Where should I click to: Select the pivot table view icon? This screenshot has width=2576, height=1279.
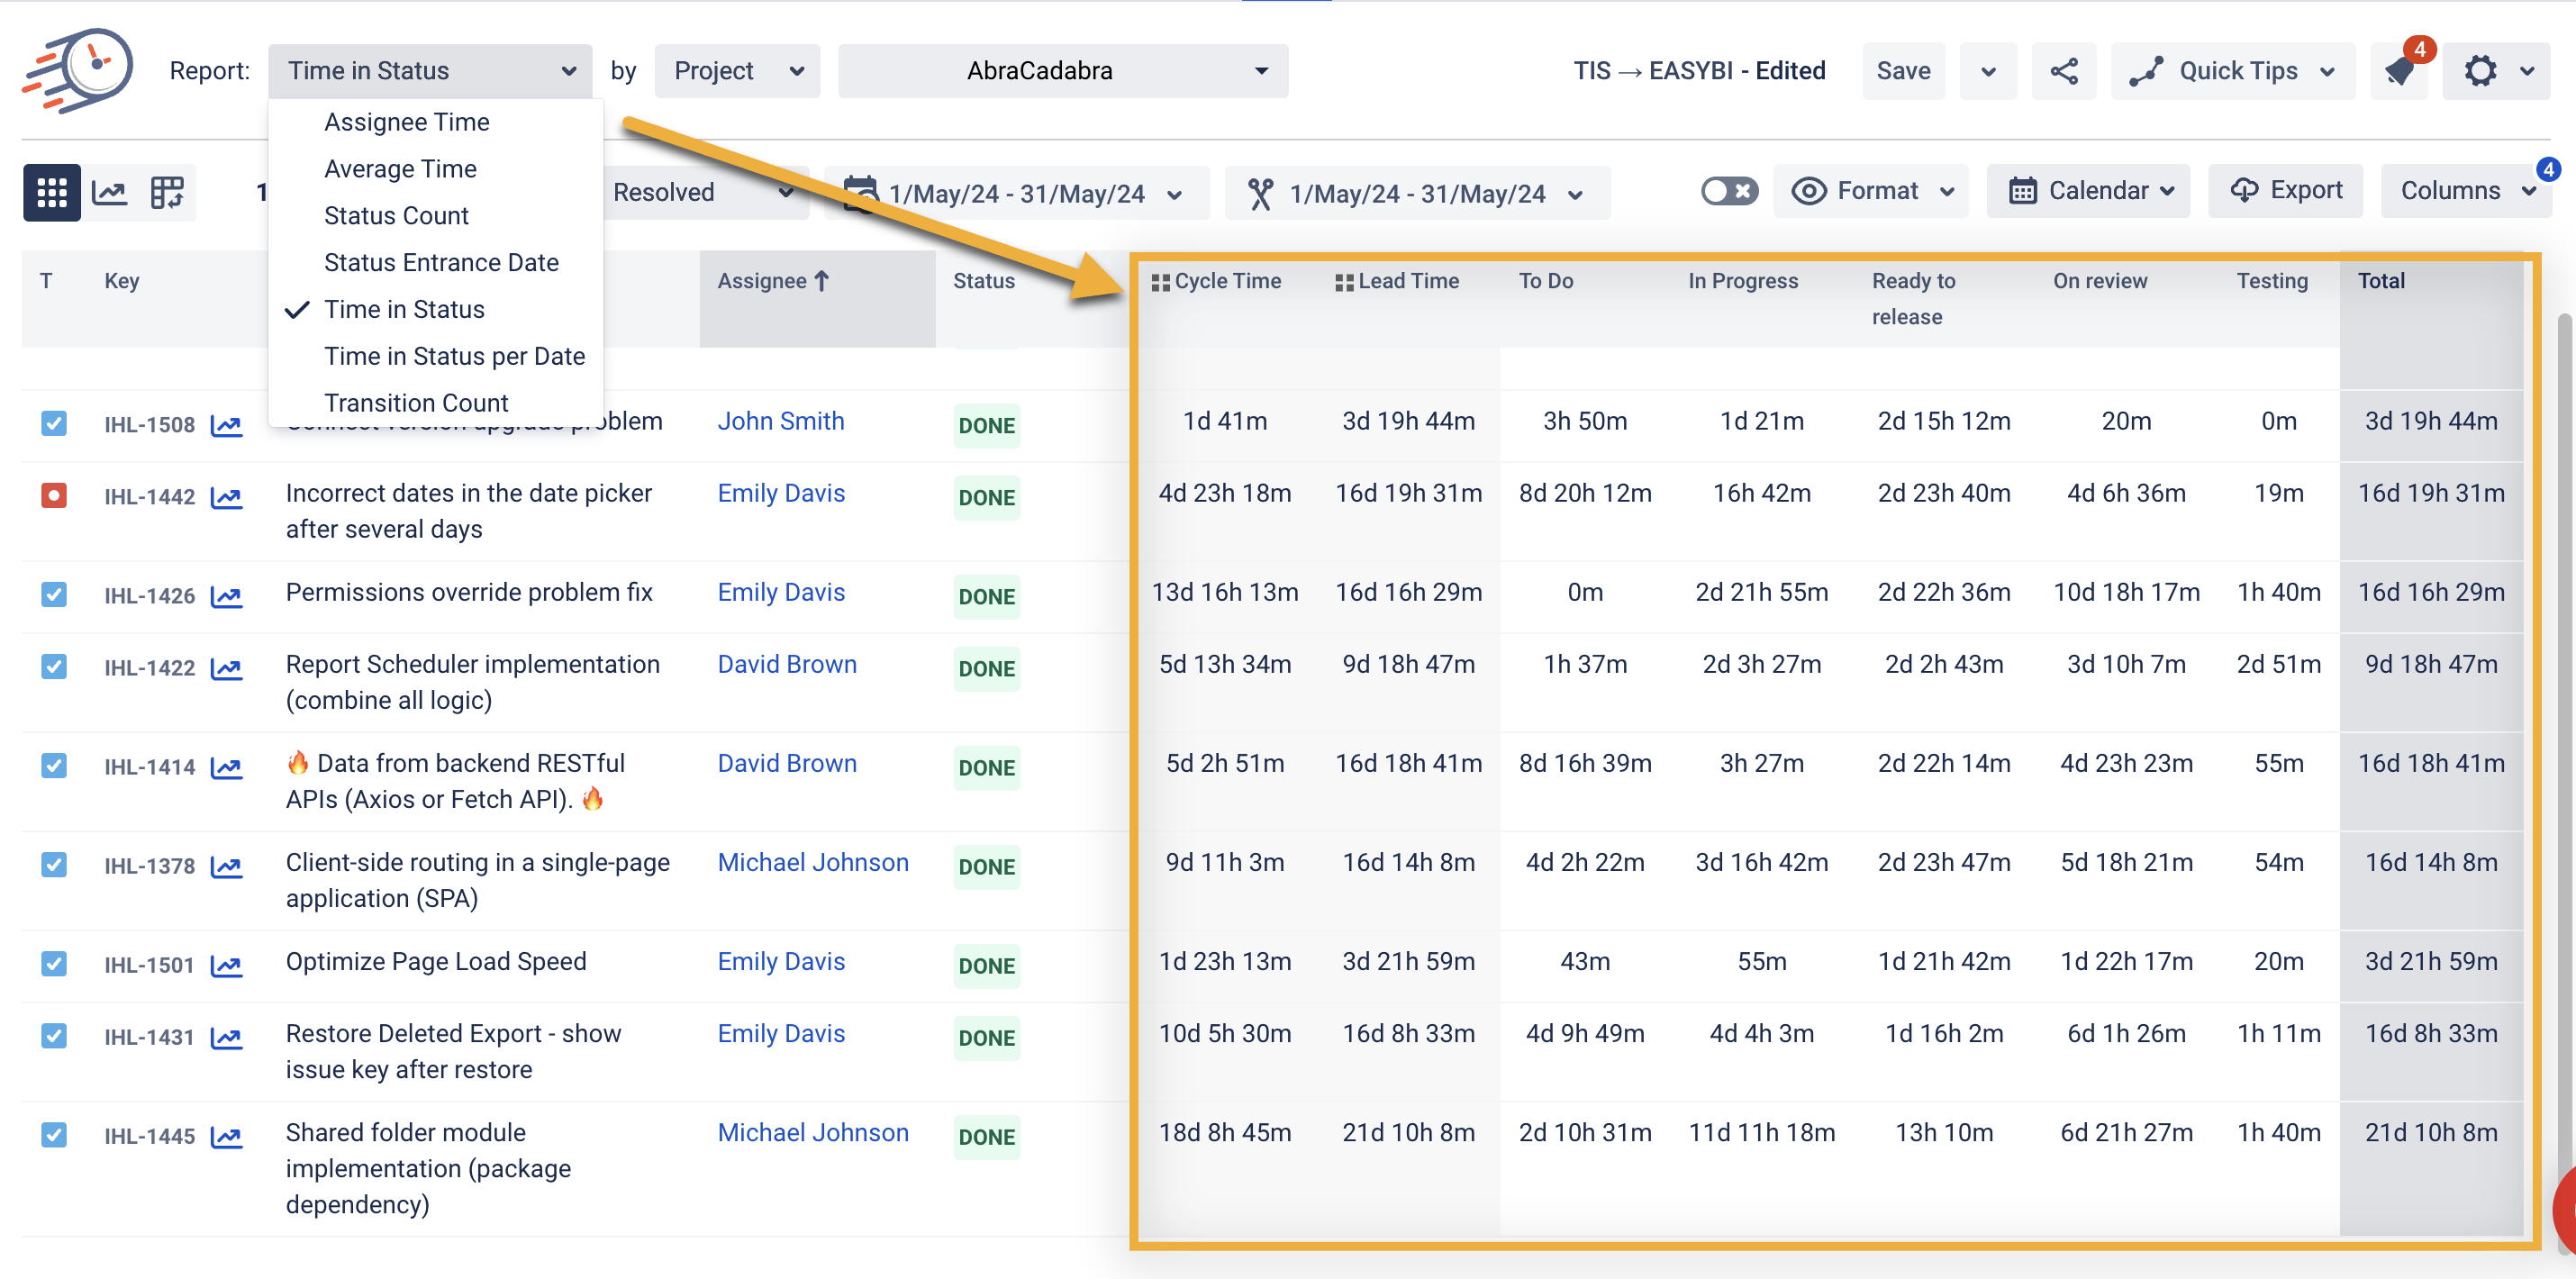click(x=167, y=192)
